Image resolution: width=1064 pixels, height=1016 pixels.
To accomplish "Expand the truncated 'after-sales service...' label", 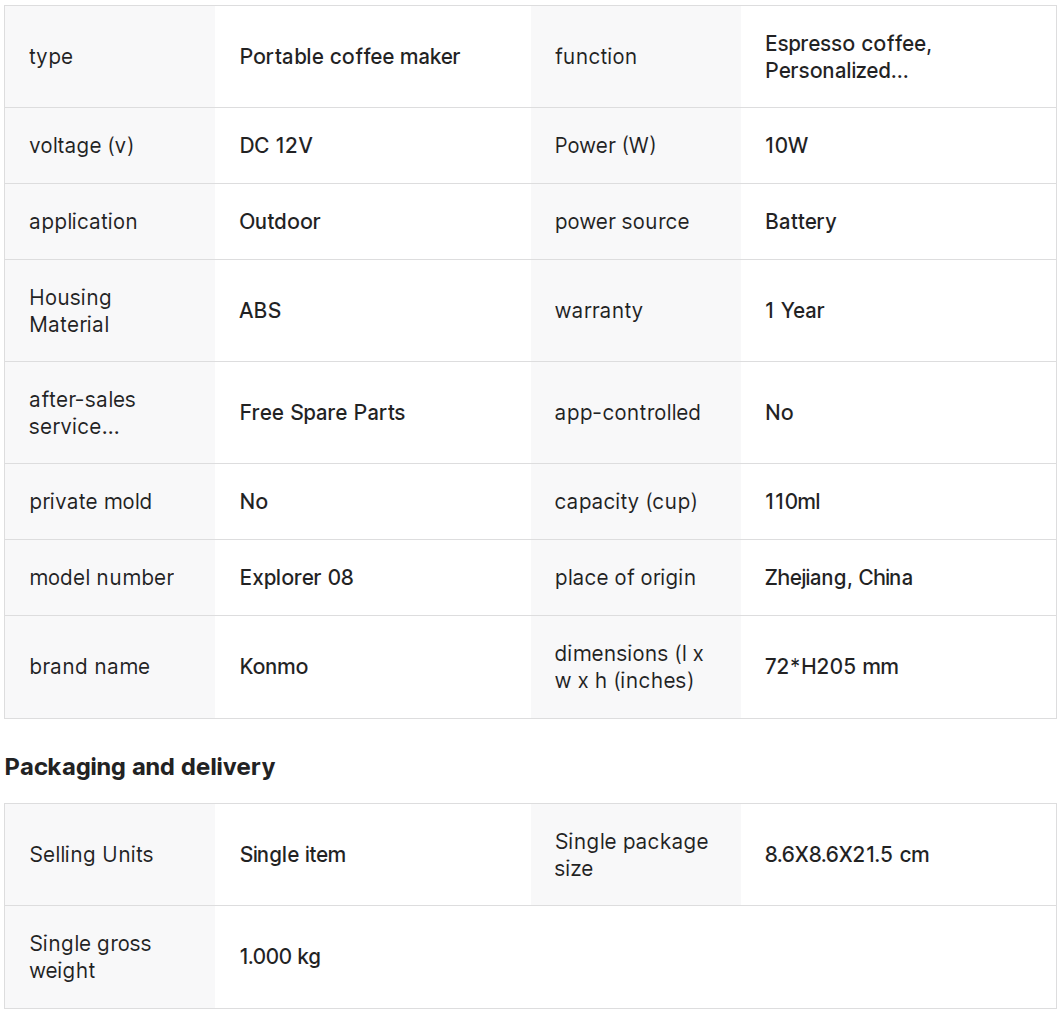I will [82, 413].
